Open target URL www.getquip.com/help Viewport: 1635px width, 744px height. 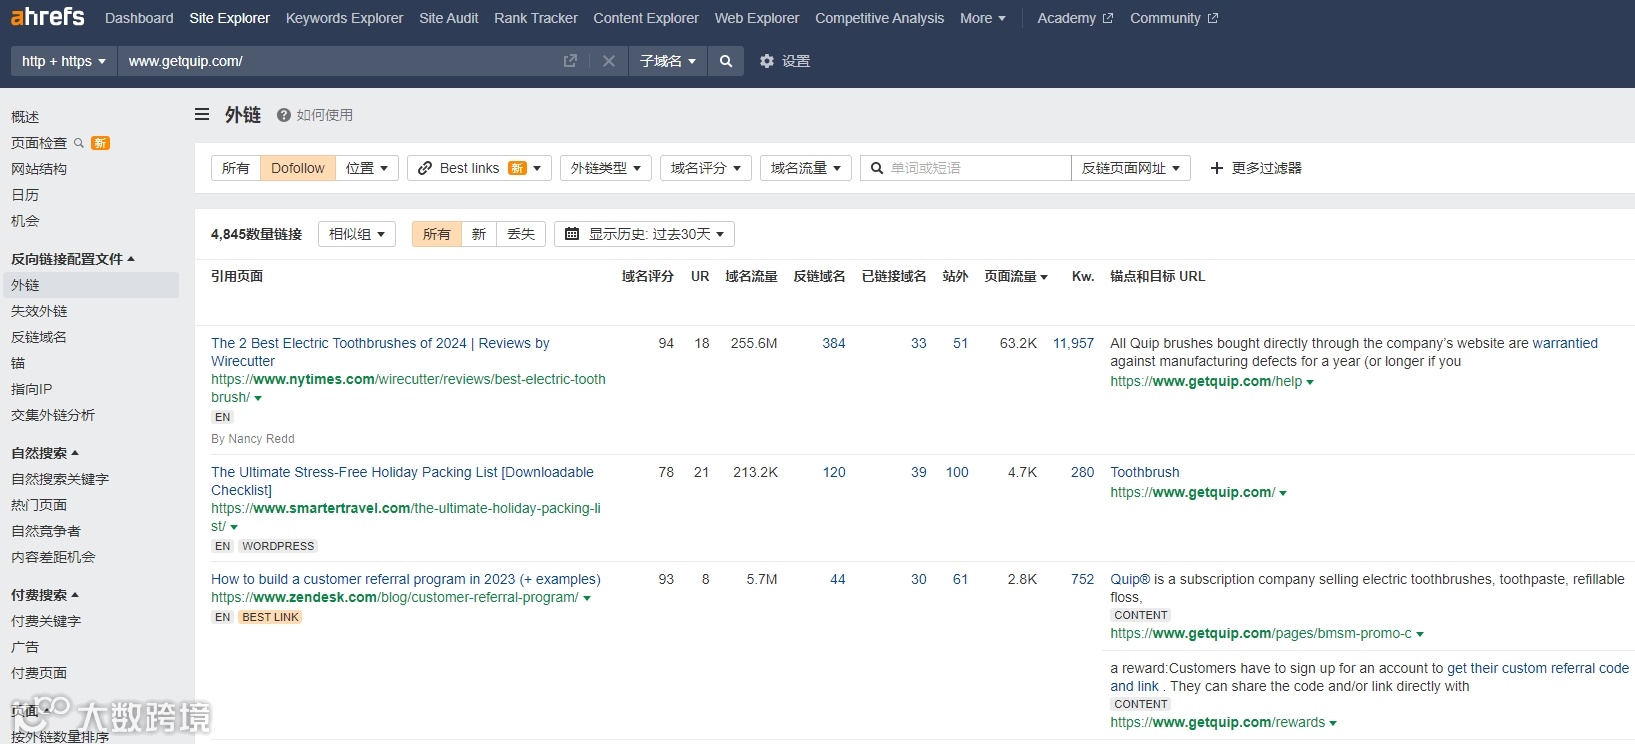[x=1206, y=381]
